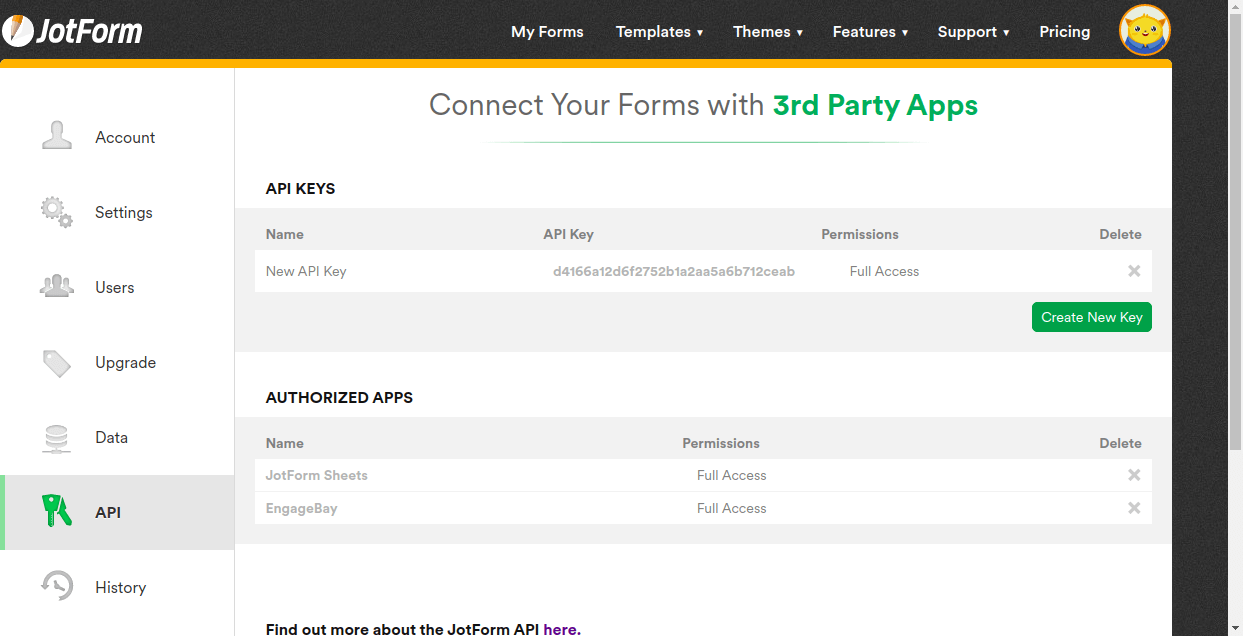Open the Data section
The image size is (1243, 636).
(112, 437)
